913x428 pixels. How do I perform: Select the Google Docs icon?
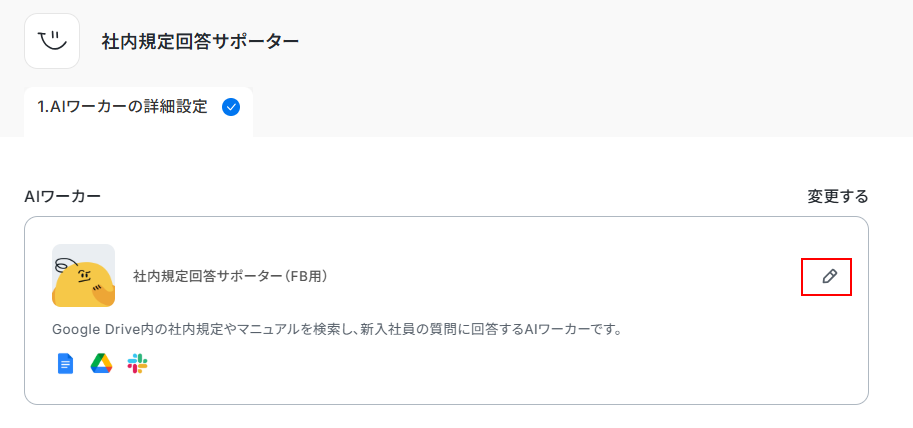coord(65,364)
